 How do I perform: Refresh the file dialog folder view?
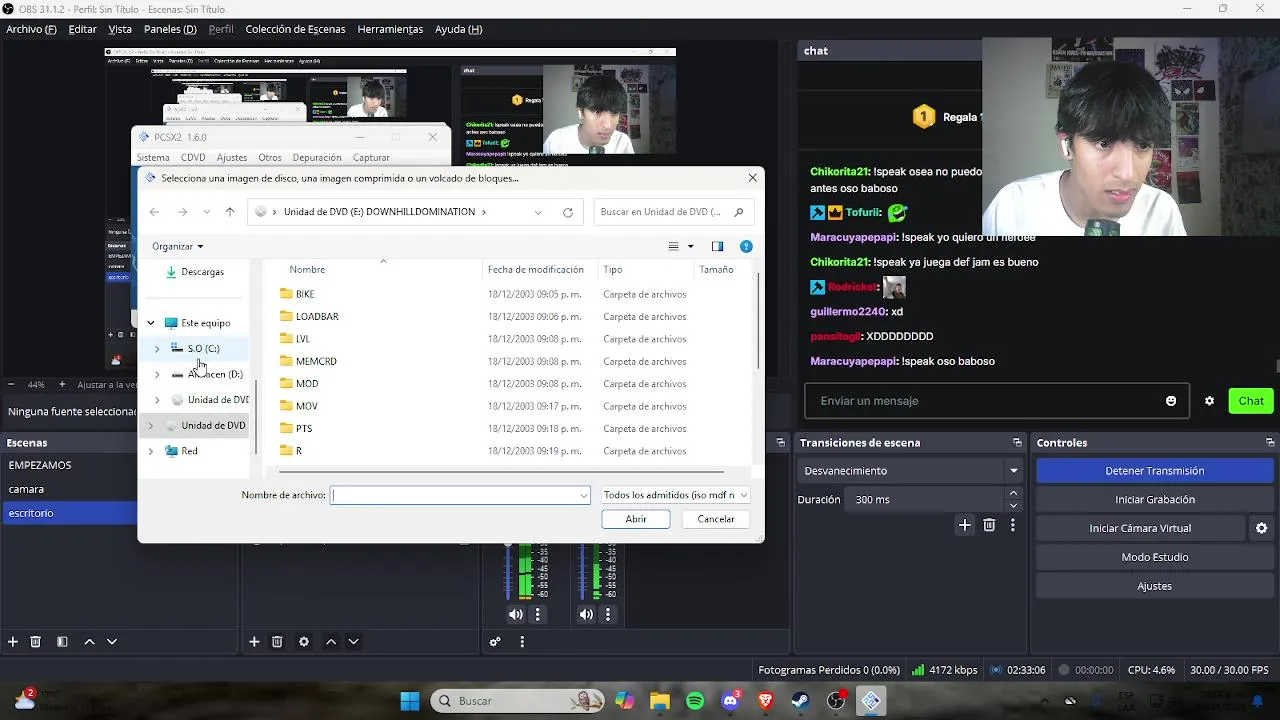(x=568, y=212)
